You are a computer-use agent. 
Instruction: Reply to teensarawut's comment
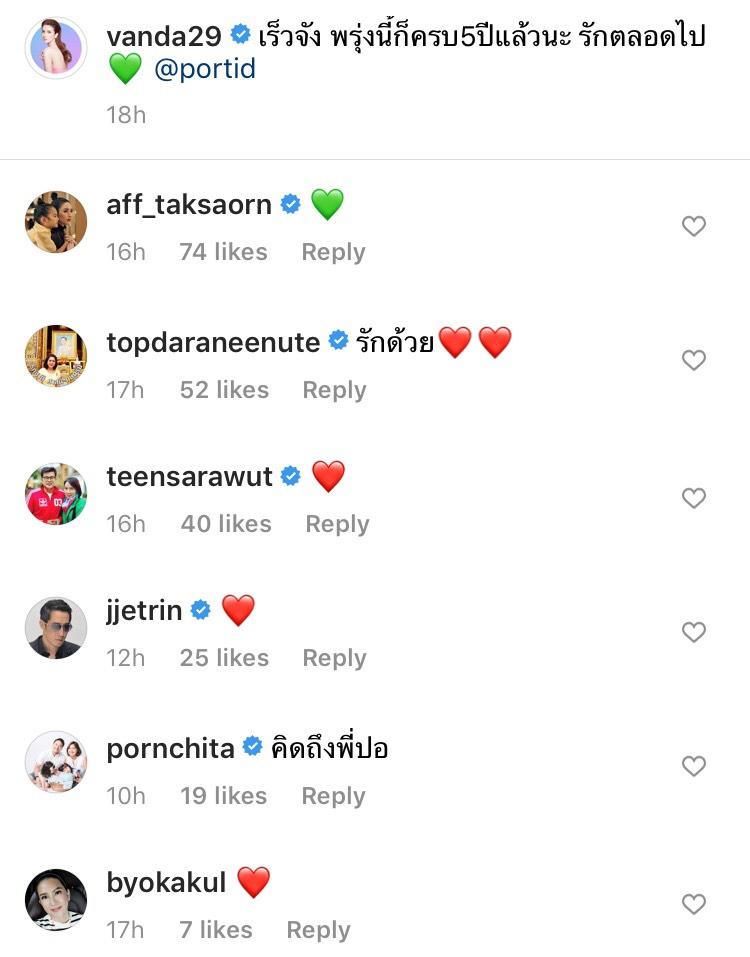(x=337, y=524)
